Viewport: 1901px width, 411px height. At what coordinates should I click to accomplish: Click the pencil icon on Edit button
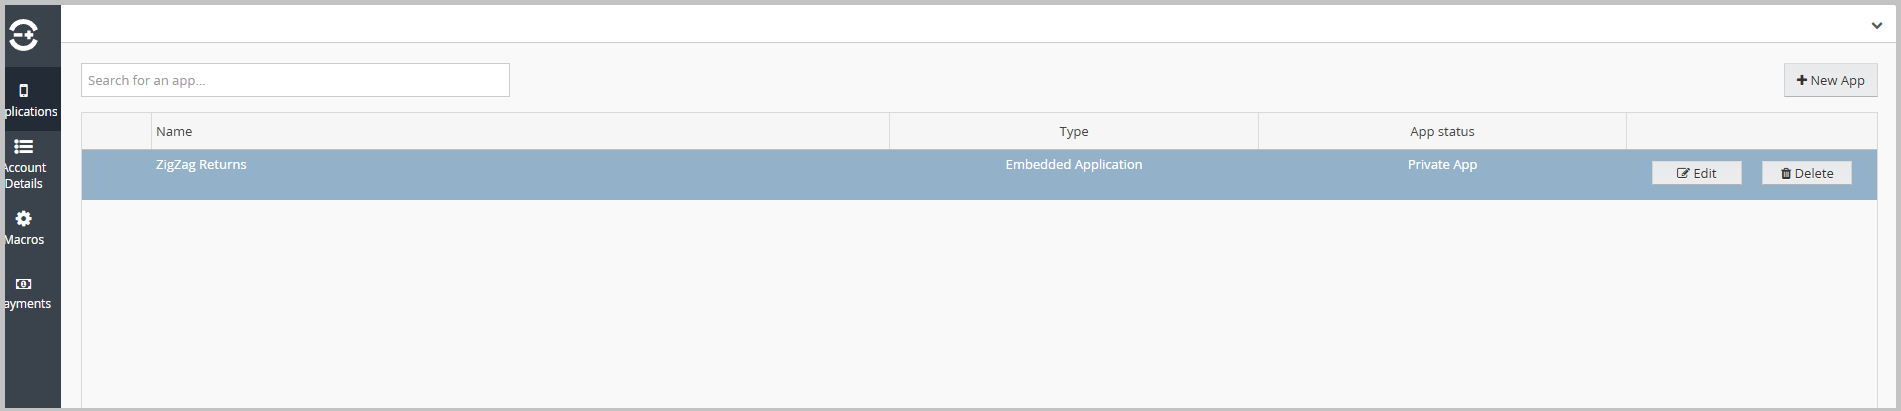1683,173
